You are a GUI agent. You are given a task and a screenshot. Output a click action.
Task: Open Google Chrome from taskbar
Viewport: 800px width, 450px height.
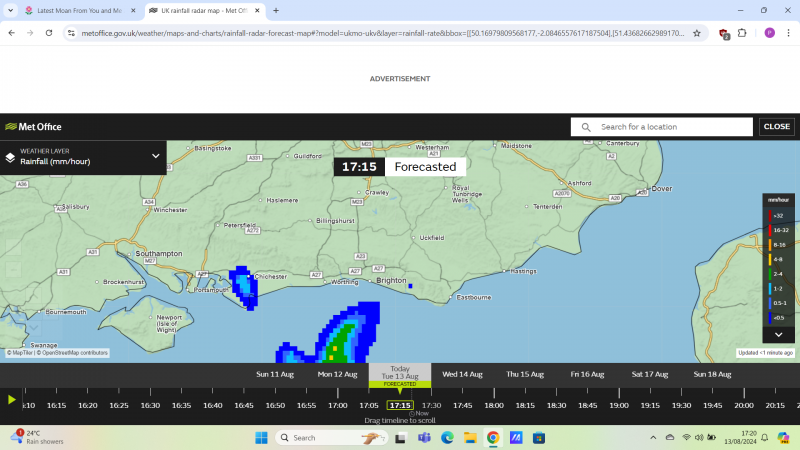pos(493,438)
